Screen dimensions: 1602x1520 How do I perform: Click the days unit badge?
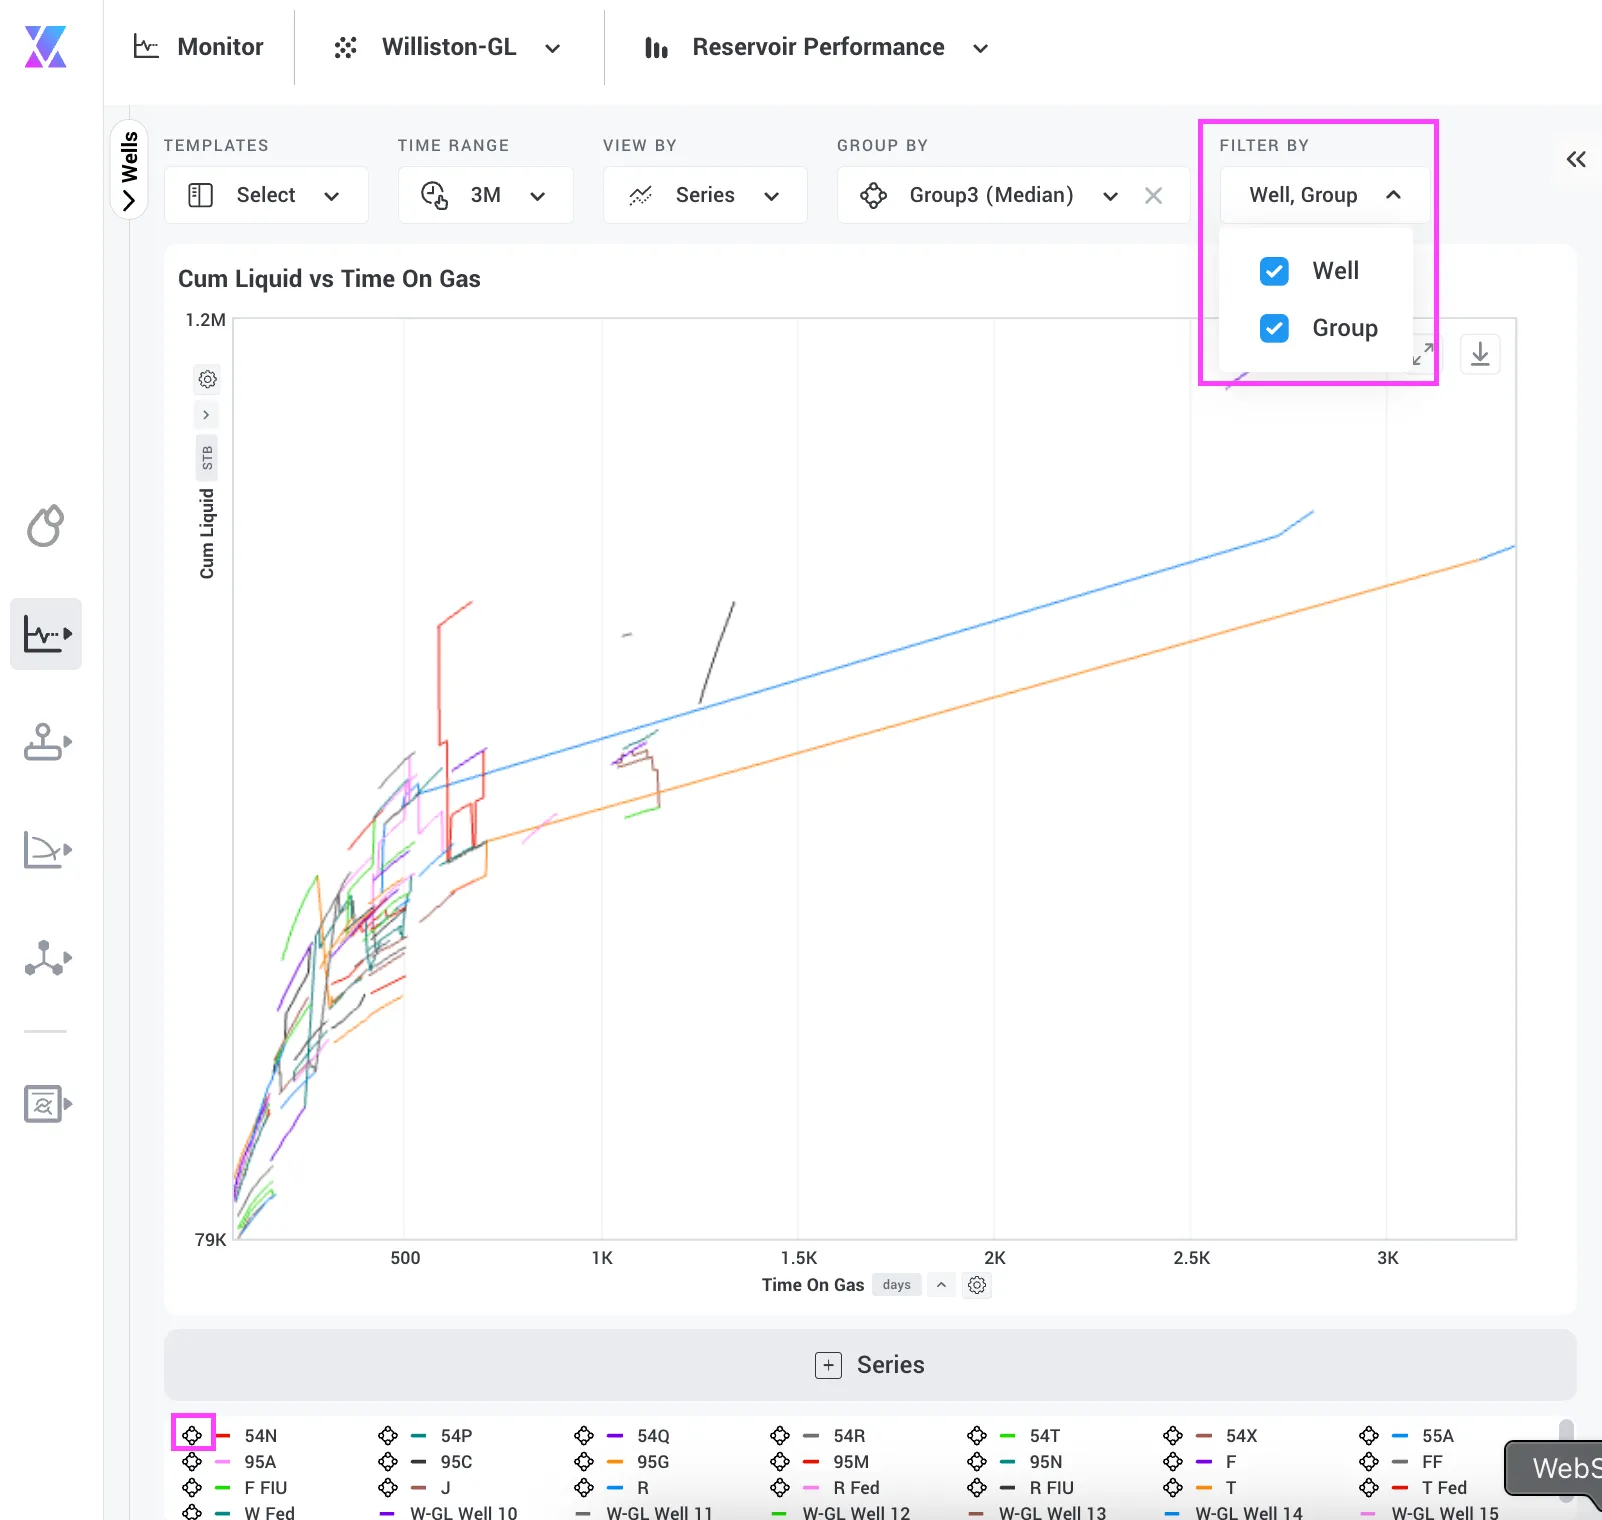(x=897, y=1285)
